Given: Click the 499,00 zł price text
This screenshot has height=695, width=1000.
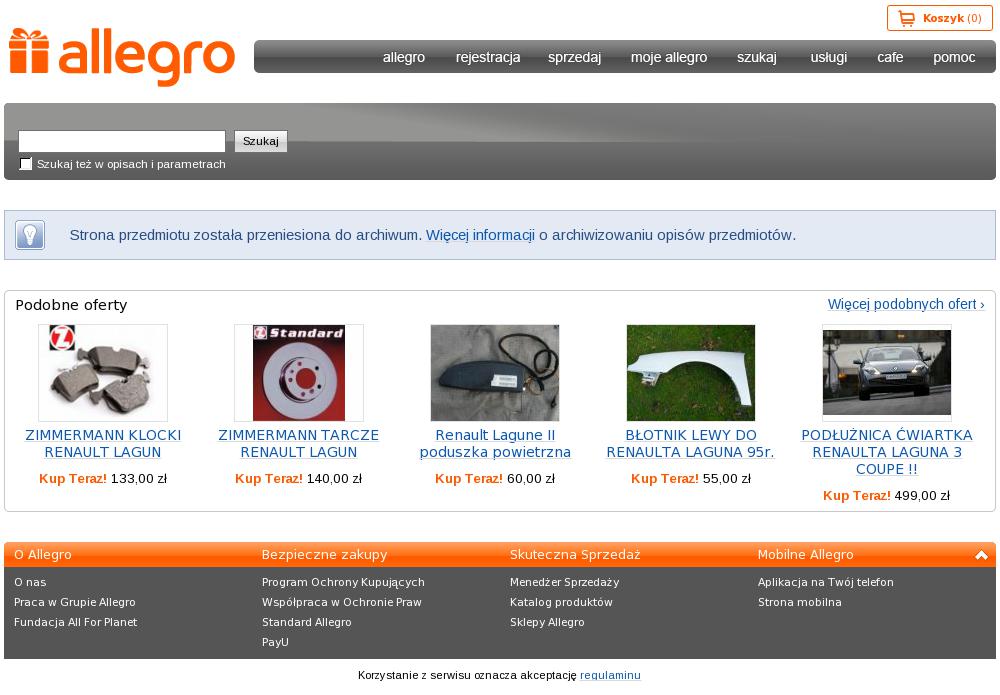Looking at the screenshot, I should pos(922,496).
